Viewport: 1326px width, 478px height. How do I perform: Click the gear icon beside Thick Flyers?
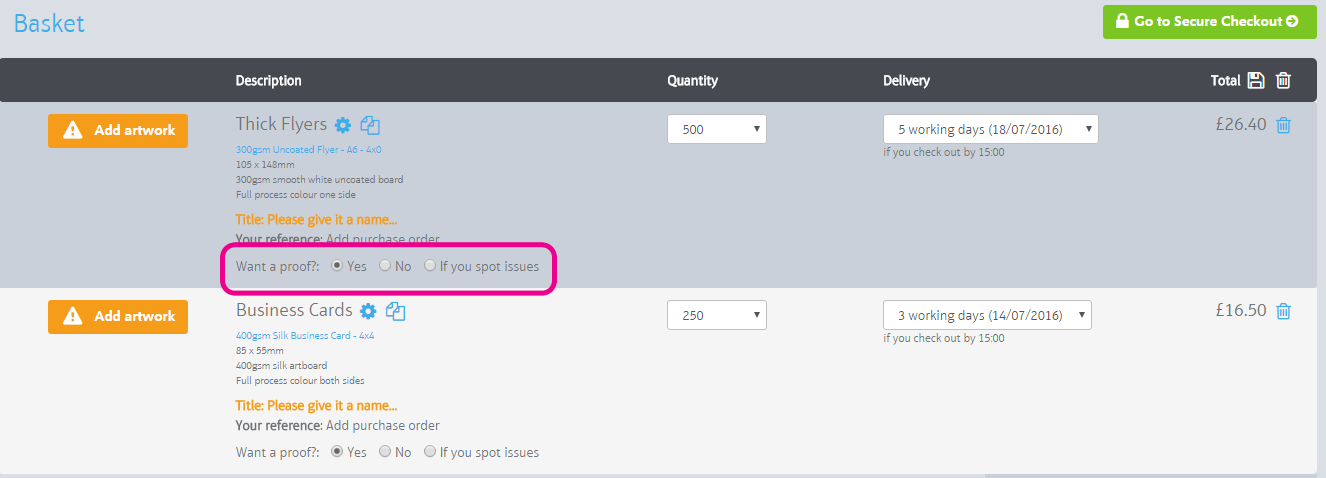click(x=343, y=125)
